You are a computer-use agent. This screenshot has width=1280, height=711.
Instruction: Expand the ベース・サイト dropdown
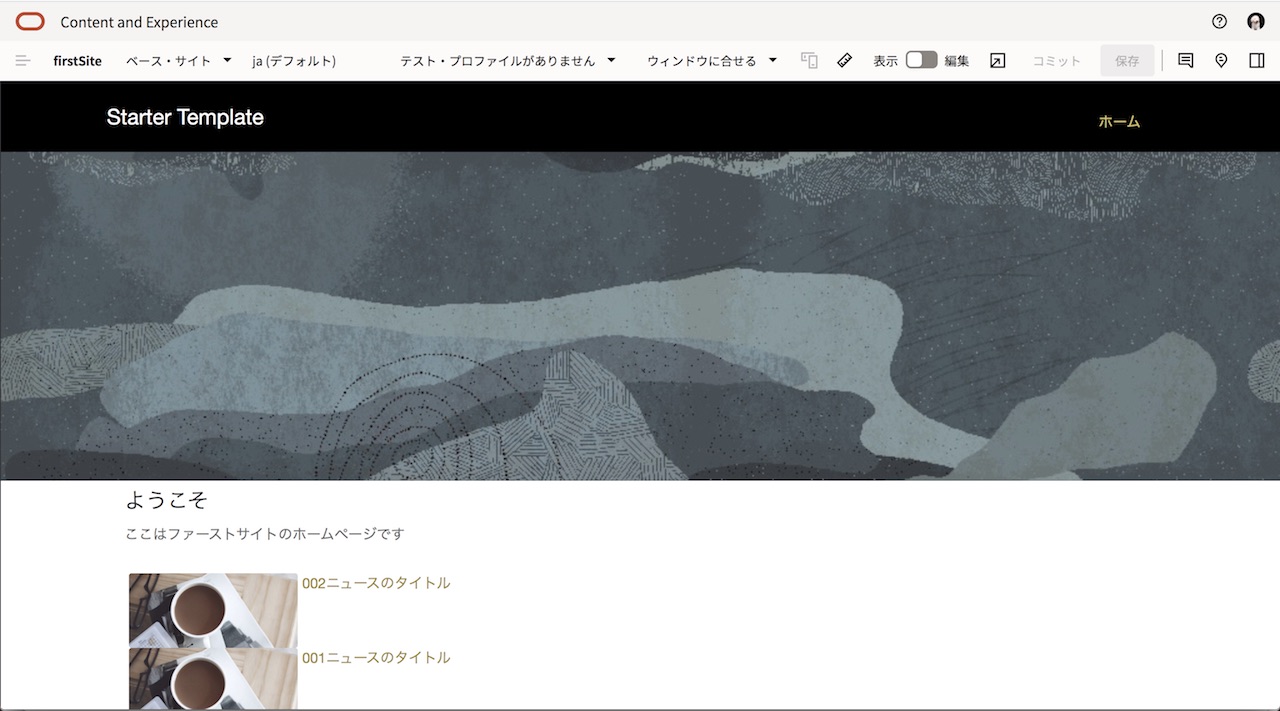pyautogui.click(x=178, y=61)
